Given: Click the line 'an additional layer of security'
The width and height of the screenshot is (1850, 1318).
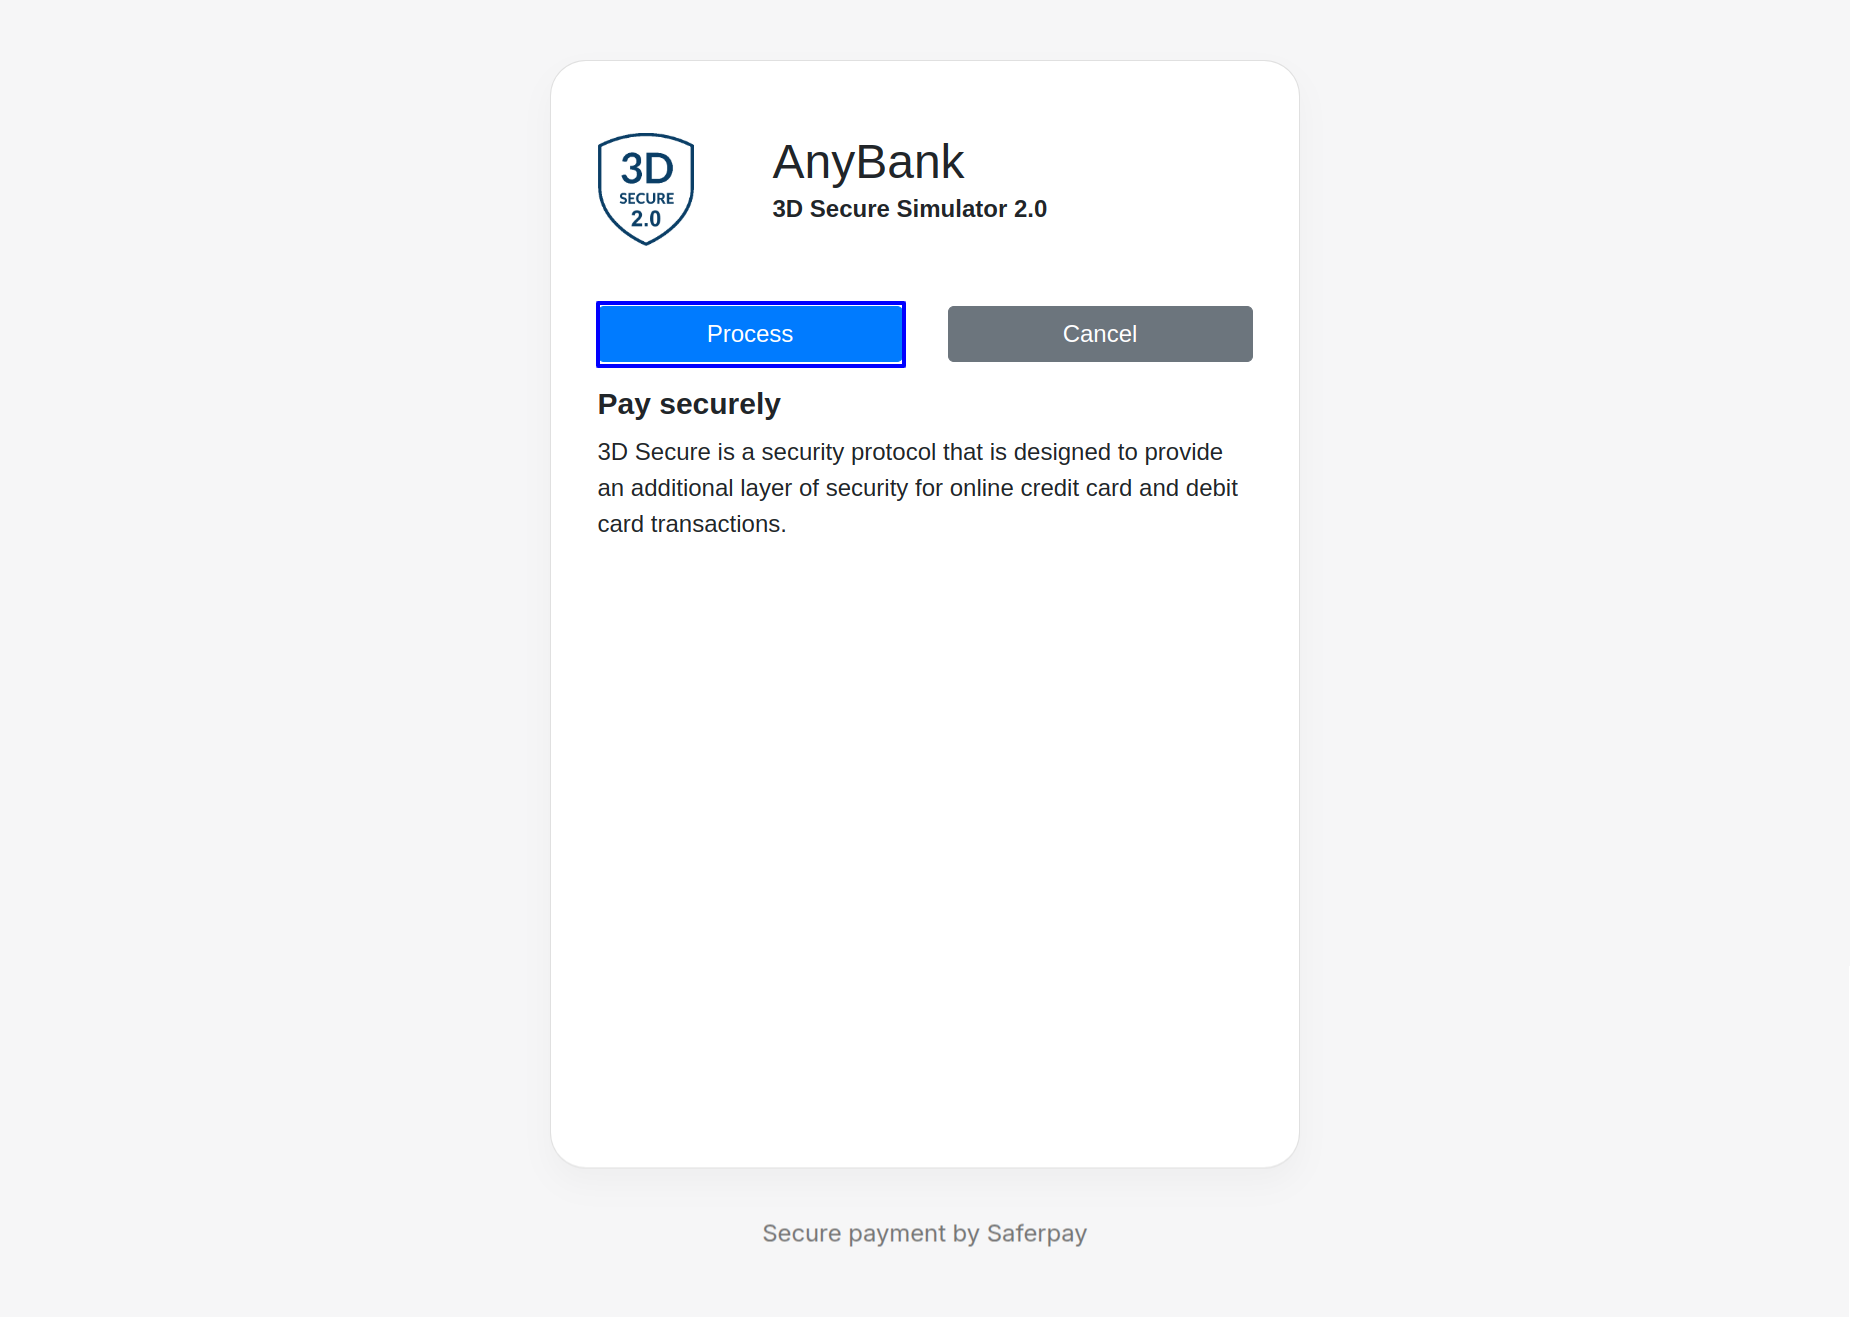Looking at the screenshot, I should tap(917, 488).
